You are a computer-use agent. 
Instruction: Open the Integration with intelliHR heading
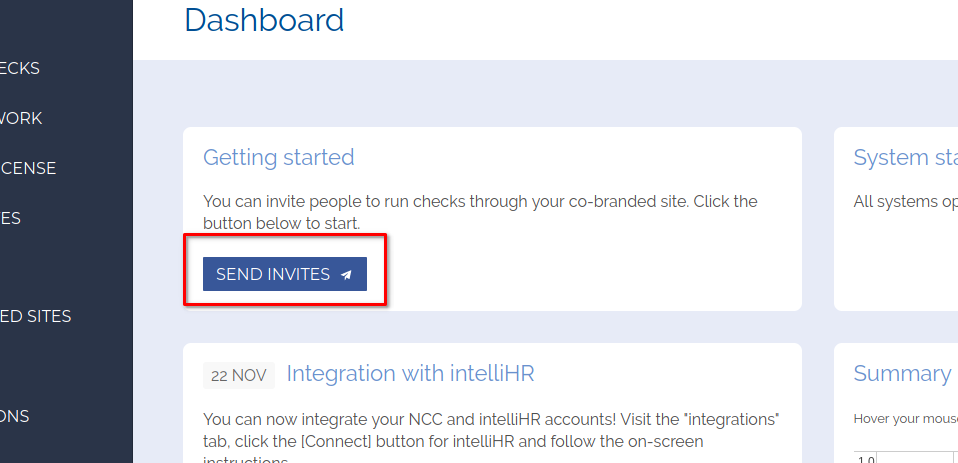(411, 373)
